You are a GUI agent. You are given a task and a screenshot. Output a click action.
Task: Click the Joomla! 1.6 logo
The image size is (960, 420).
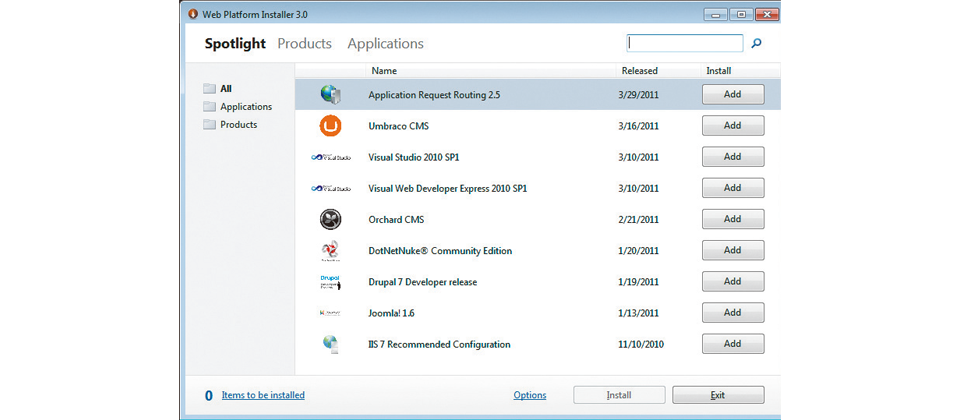point(331,313)
